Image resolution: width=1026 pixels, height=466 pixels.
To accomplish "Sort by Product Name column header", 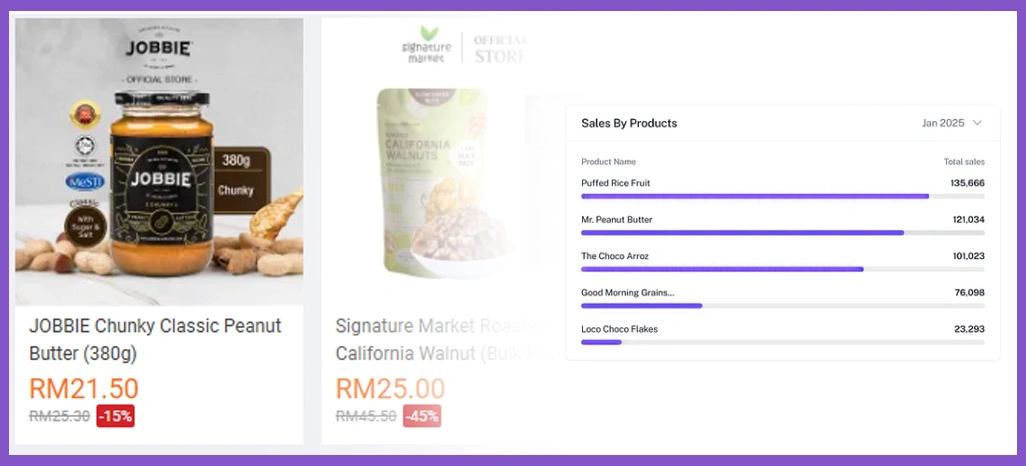I will 608,162.
